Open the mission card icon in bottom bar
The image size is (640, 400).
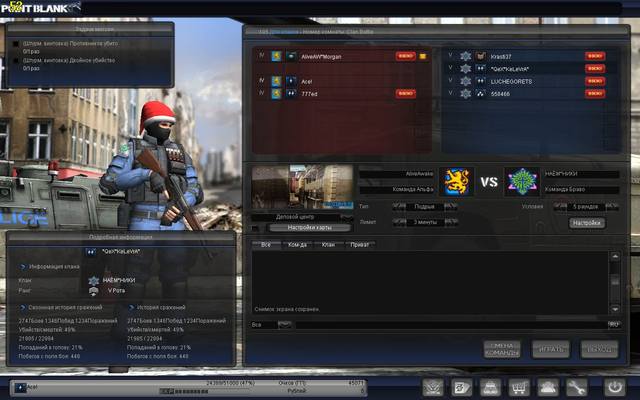click(461, 387)
